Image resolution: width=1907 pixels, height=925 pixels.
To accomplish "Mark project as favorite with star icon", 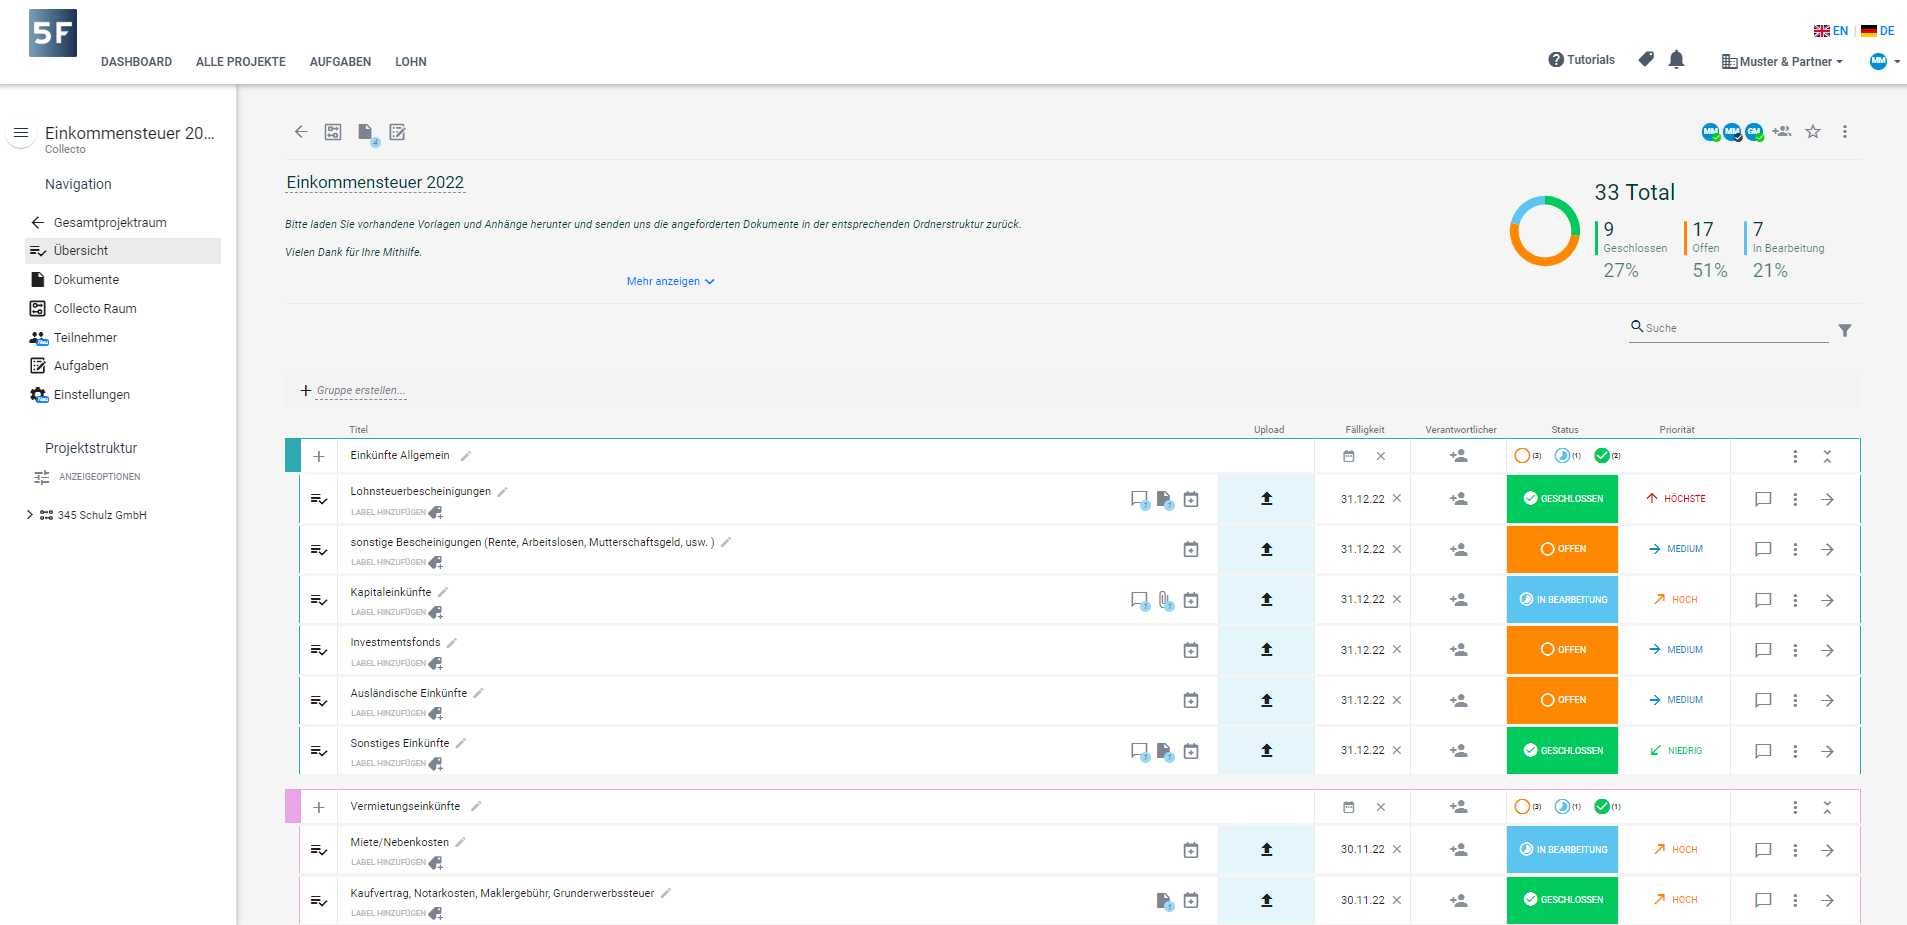I will 1813,132.
